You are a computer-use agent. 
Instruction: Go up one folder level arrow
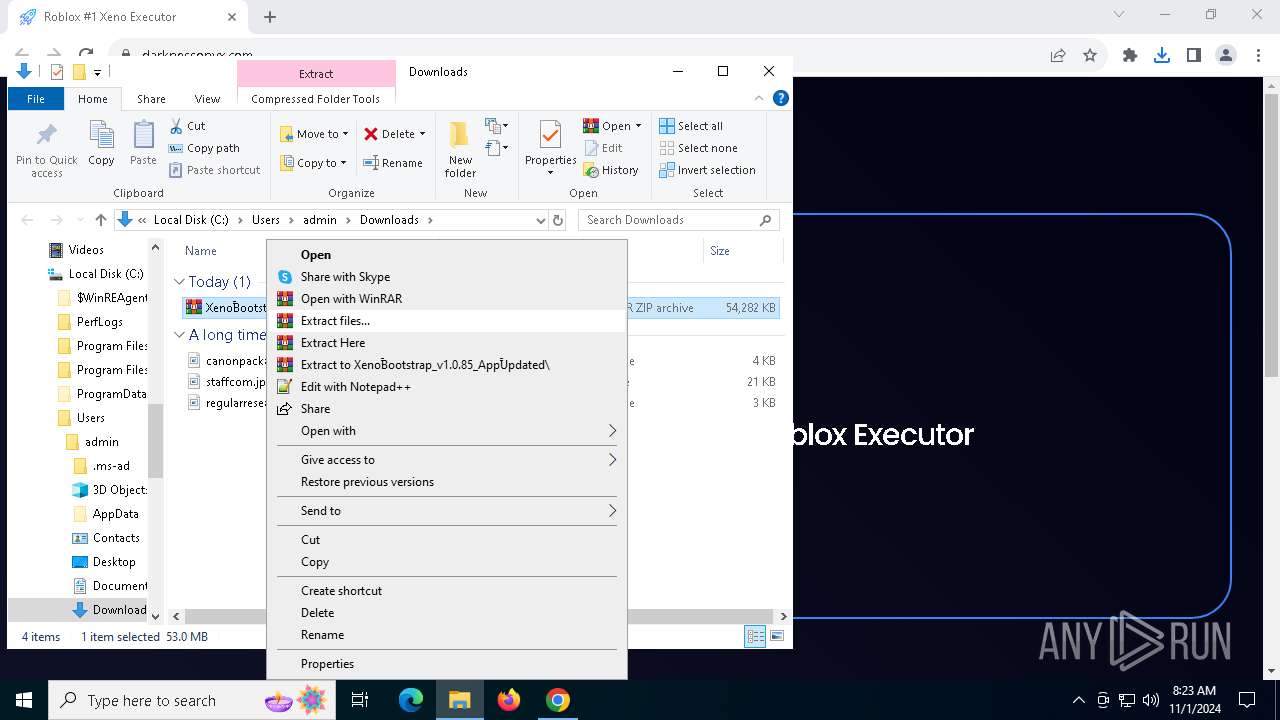click(x=100, y=220)
